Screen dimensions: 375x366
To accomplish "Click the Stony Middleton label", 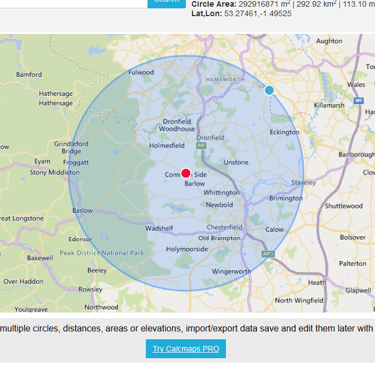I will [x=54, y=172].
